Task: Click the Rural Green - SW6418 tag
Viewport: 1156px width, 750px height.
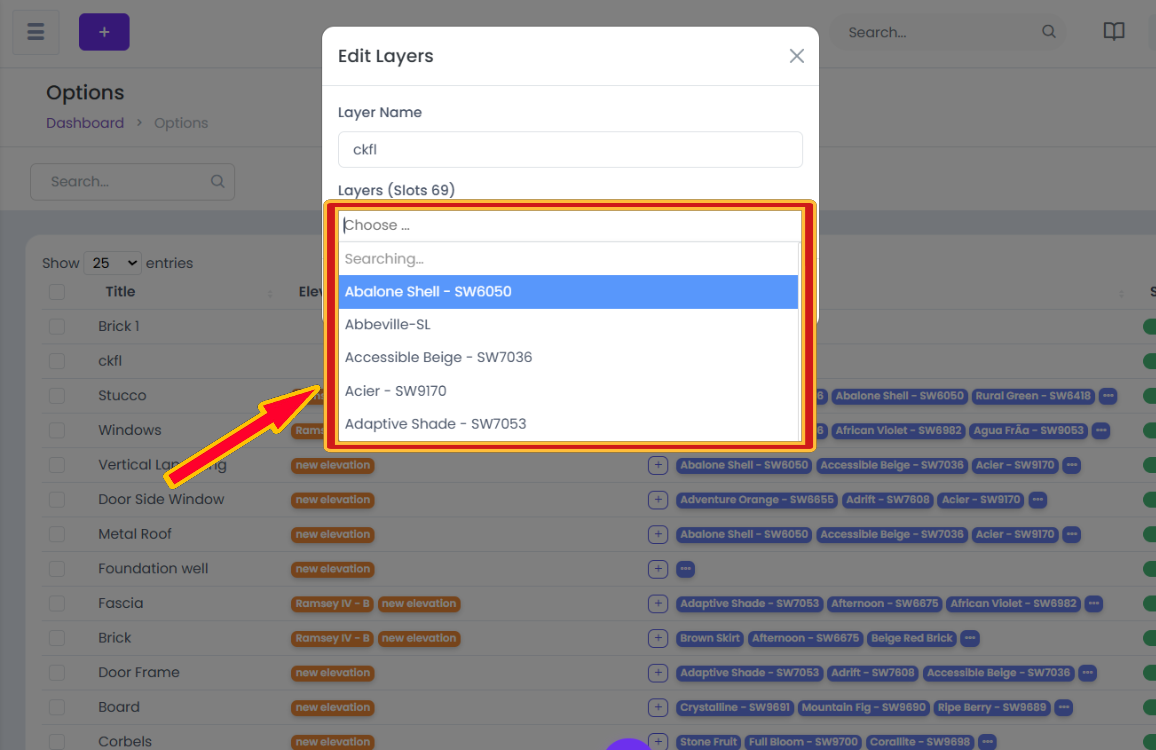Action: click(x=1033, y=396)
